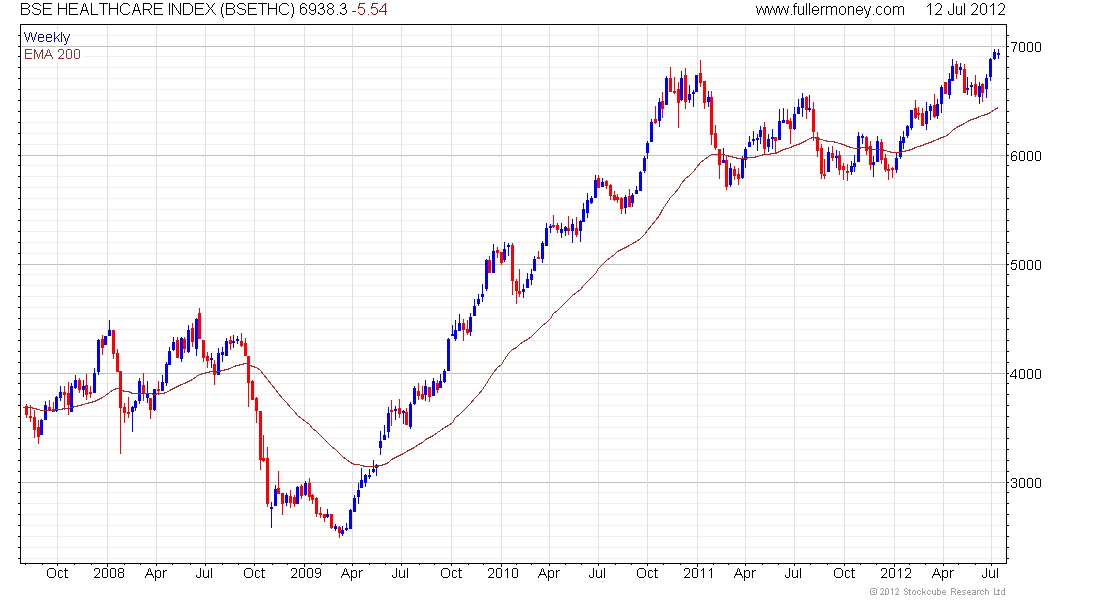Click the 2008 year axis label
The image size is (1100, 600).
[x=109, y=573]
